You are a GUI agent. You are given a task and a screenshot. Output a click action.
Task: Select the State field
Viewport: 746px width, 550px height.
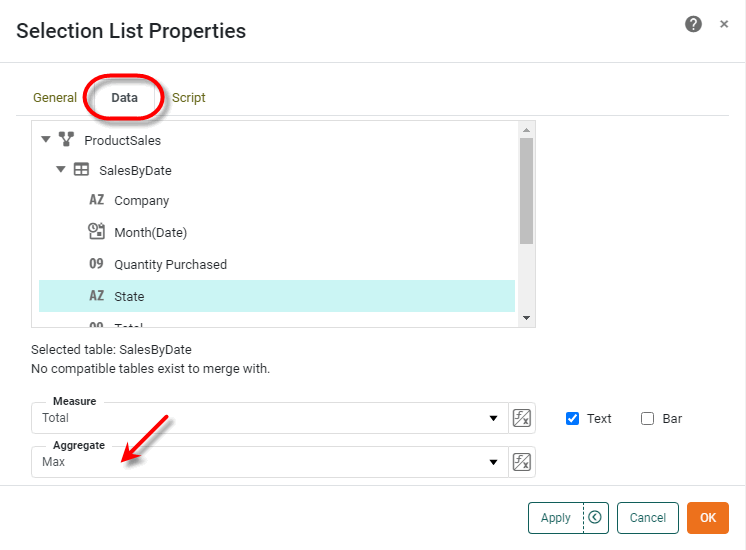(277, 296)
